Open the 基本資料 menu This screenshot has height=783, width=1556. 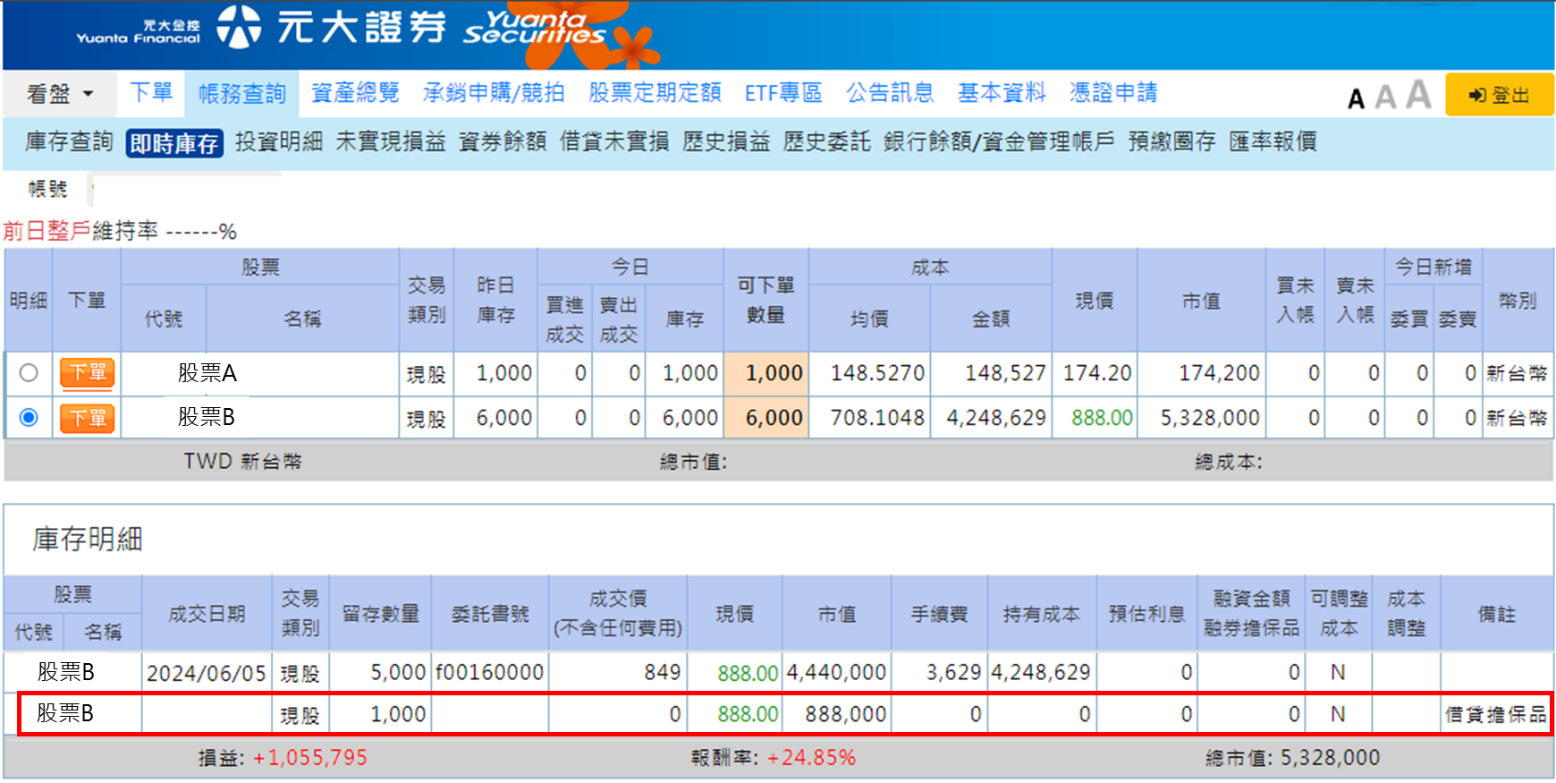pyautogui.click(x=1002, y=93)
